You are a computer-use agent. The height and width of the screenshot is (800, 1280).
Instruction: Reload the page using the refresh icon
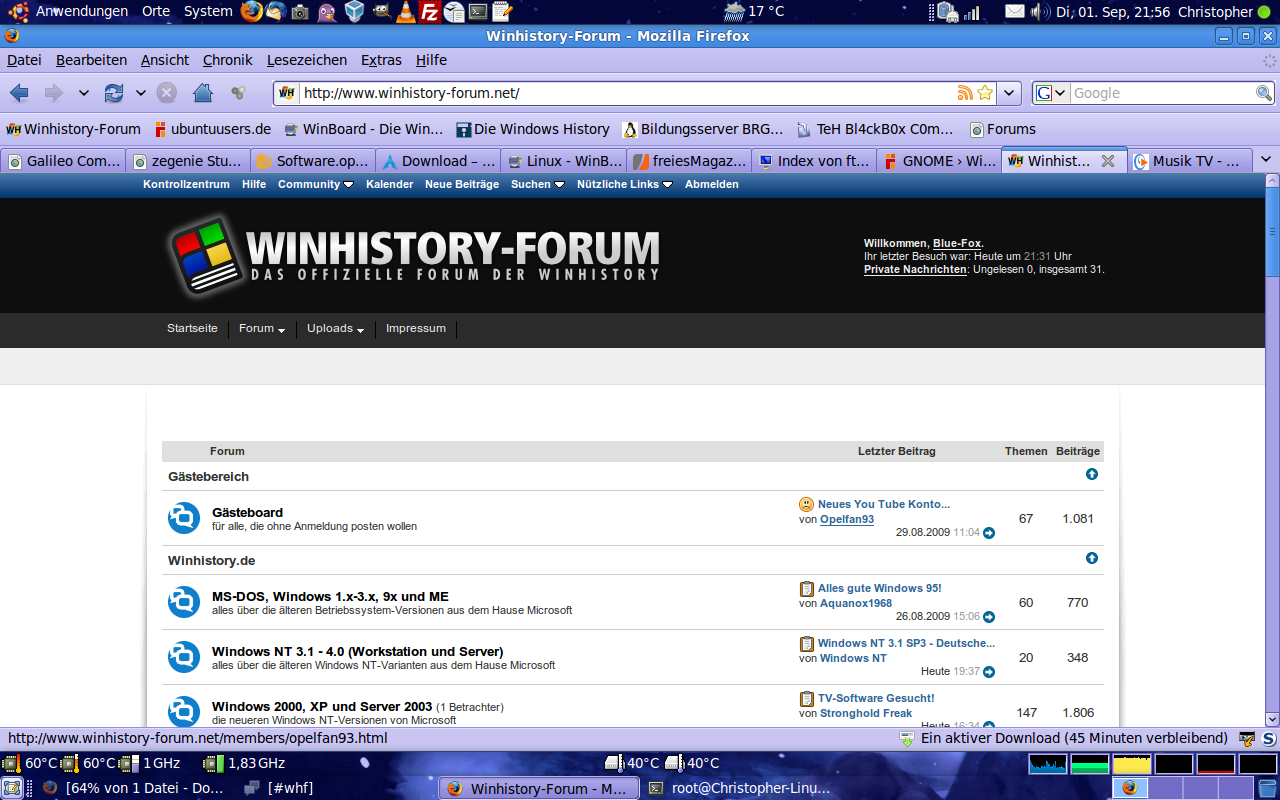pos(114,93)
